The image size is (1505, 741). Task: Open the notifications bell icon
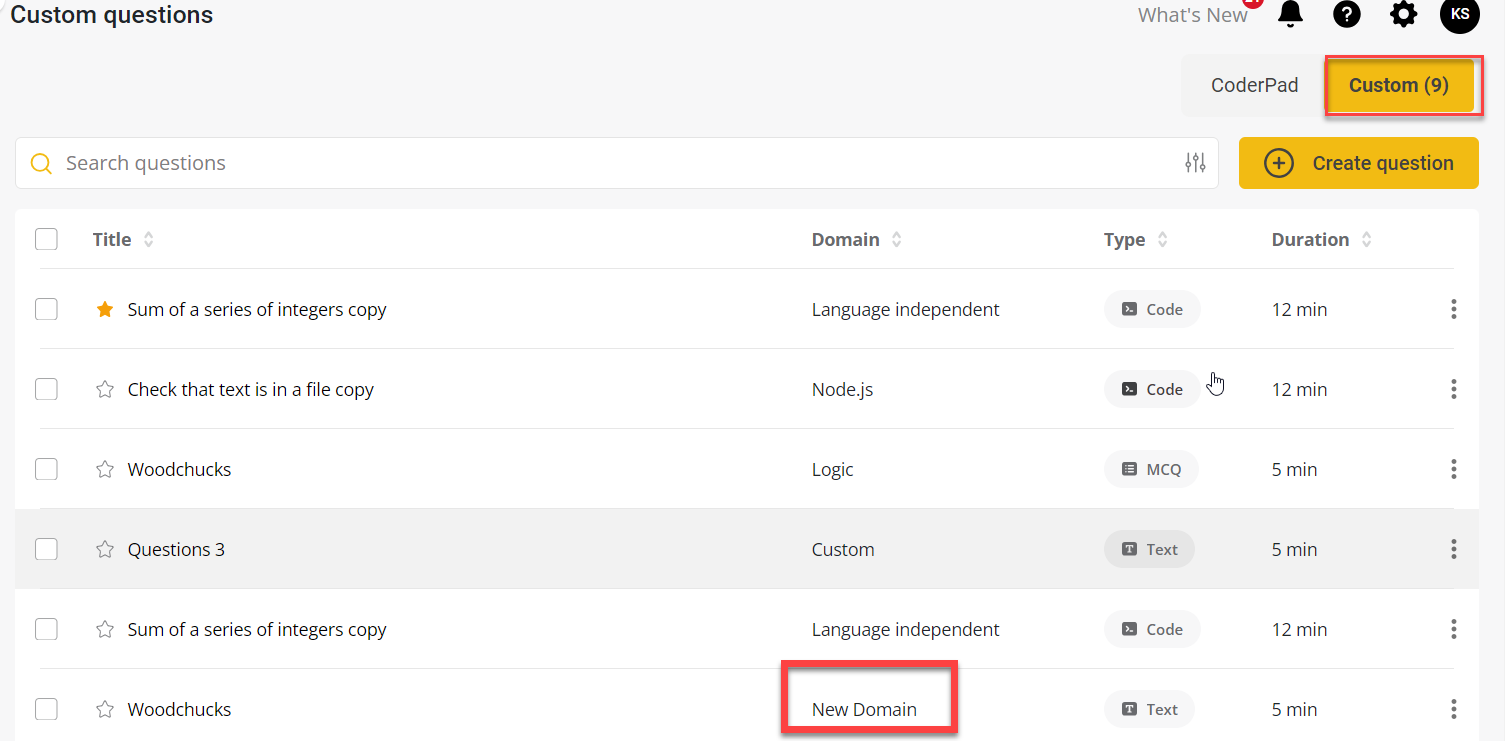1291,14
